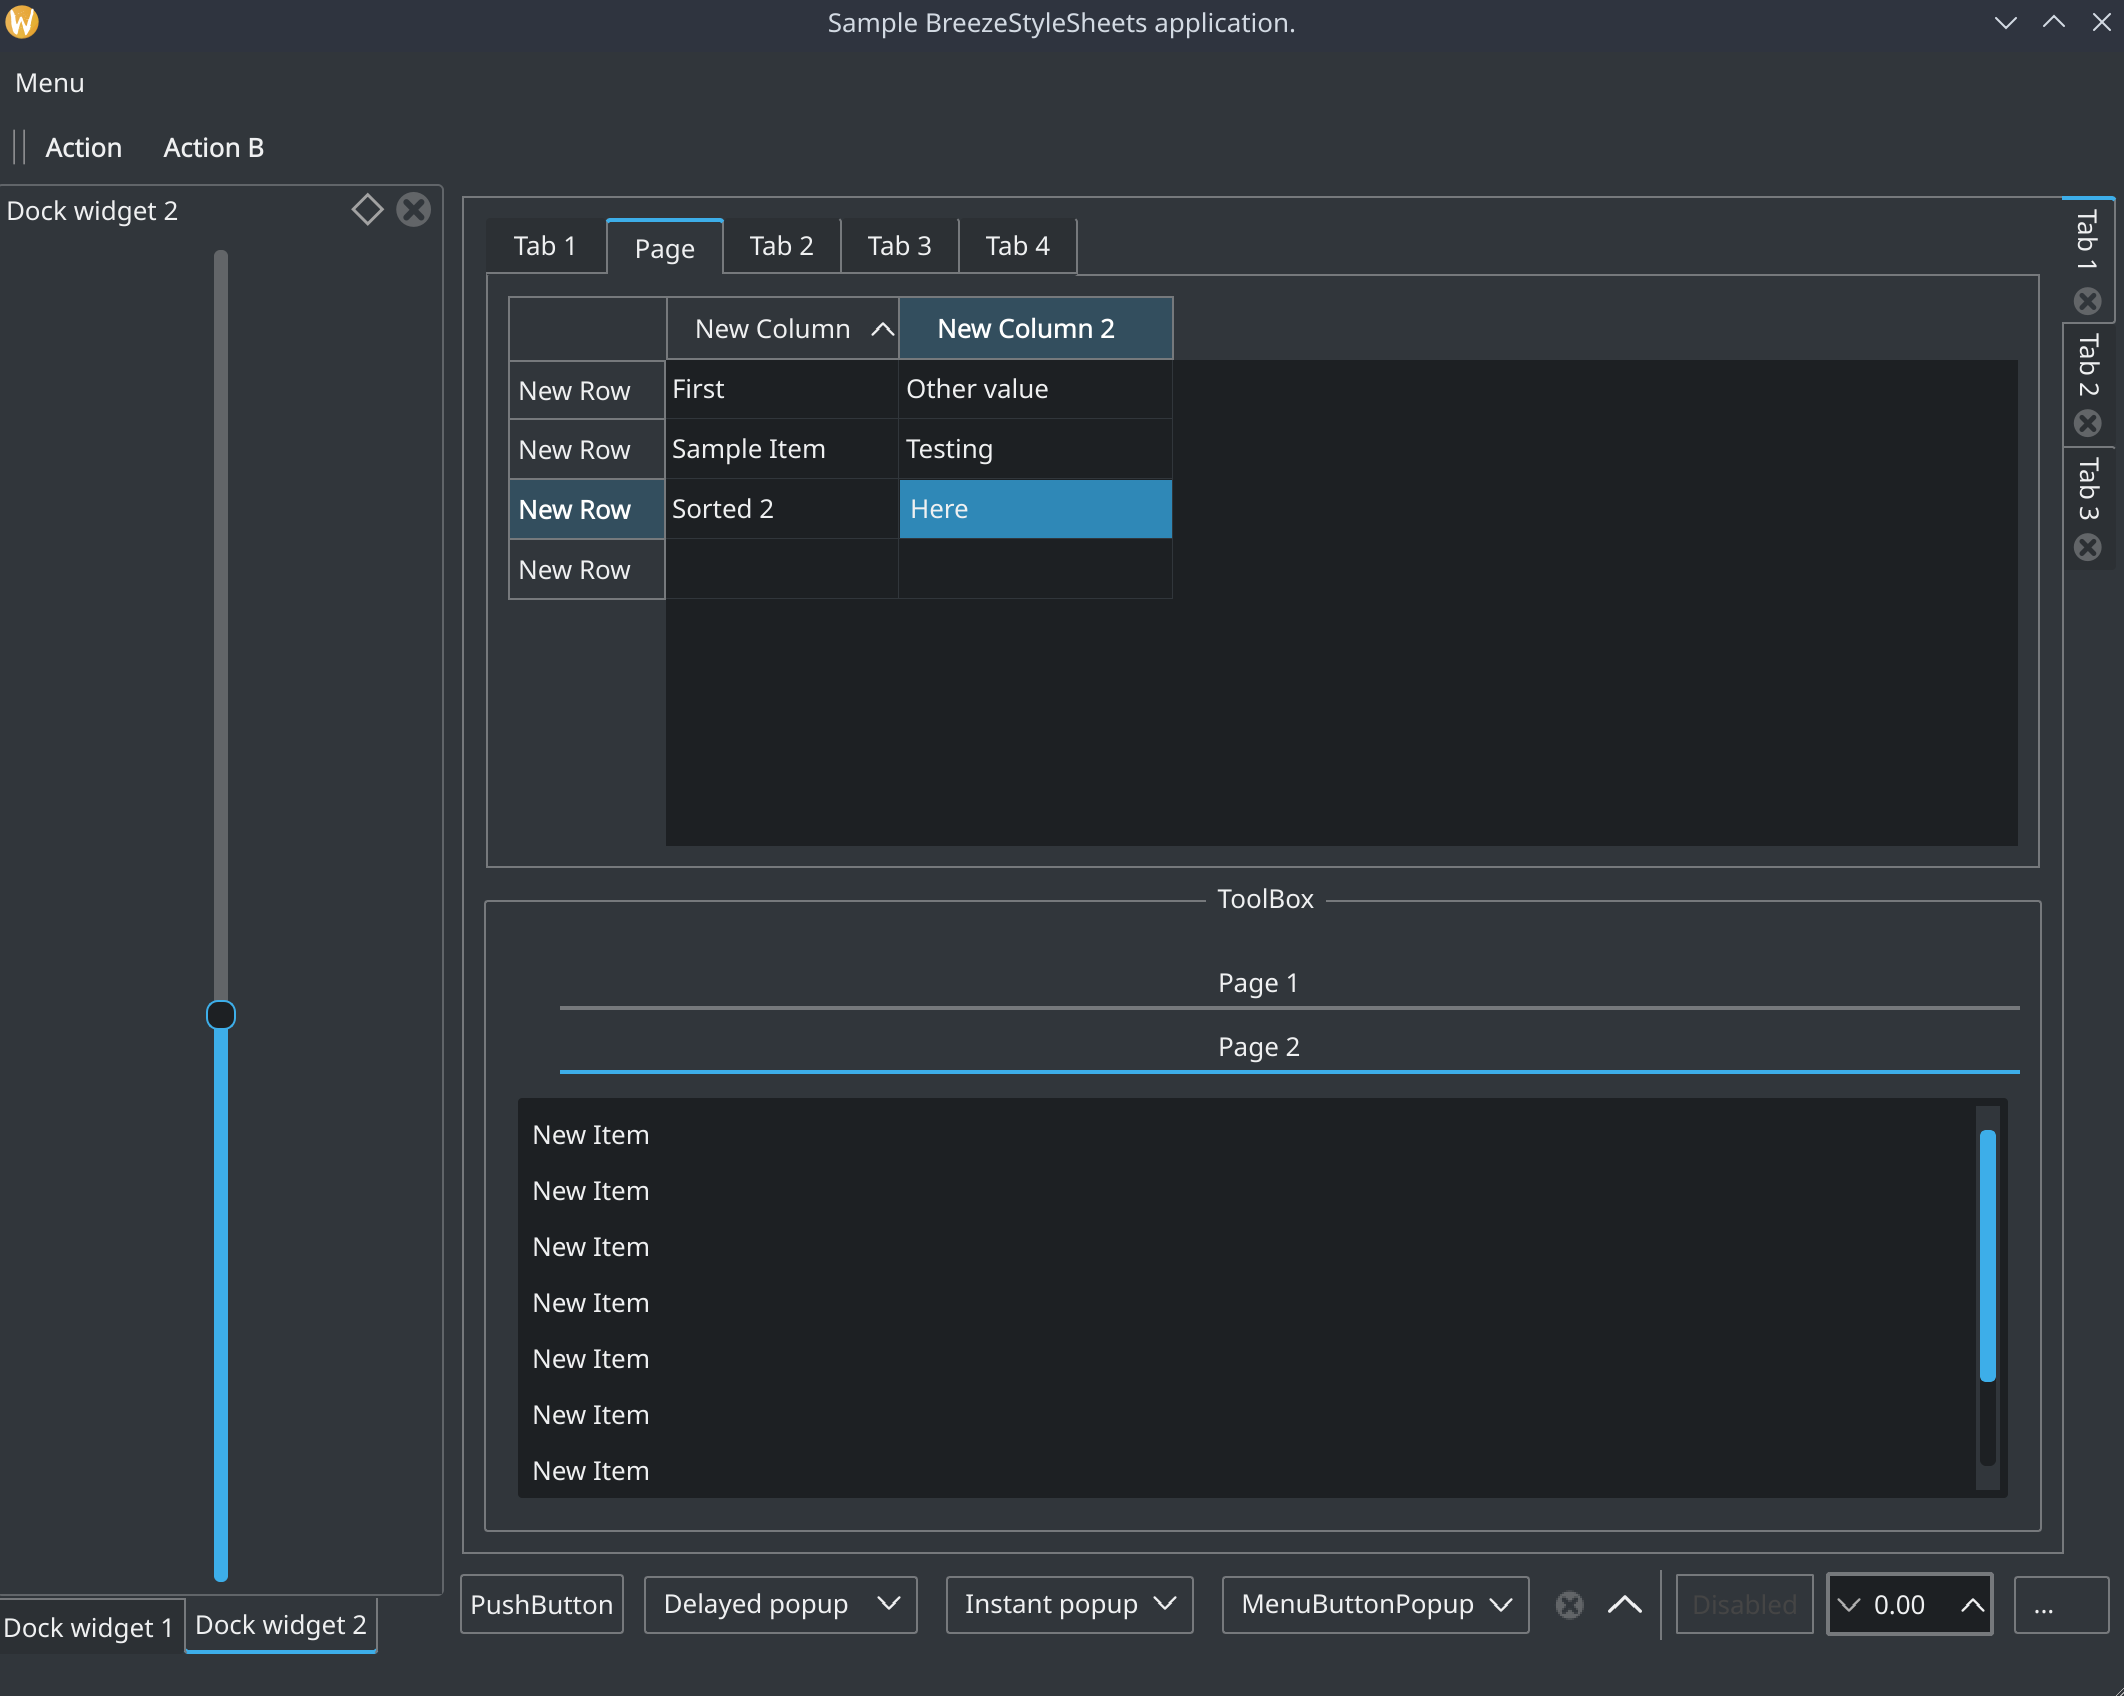Click the vertical slider handle in Dock widget 2
The image size is (2124, 1696).
(221, 1015)
